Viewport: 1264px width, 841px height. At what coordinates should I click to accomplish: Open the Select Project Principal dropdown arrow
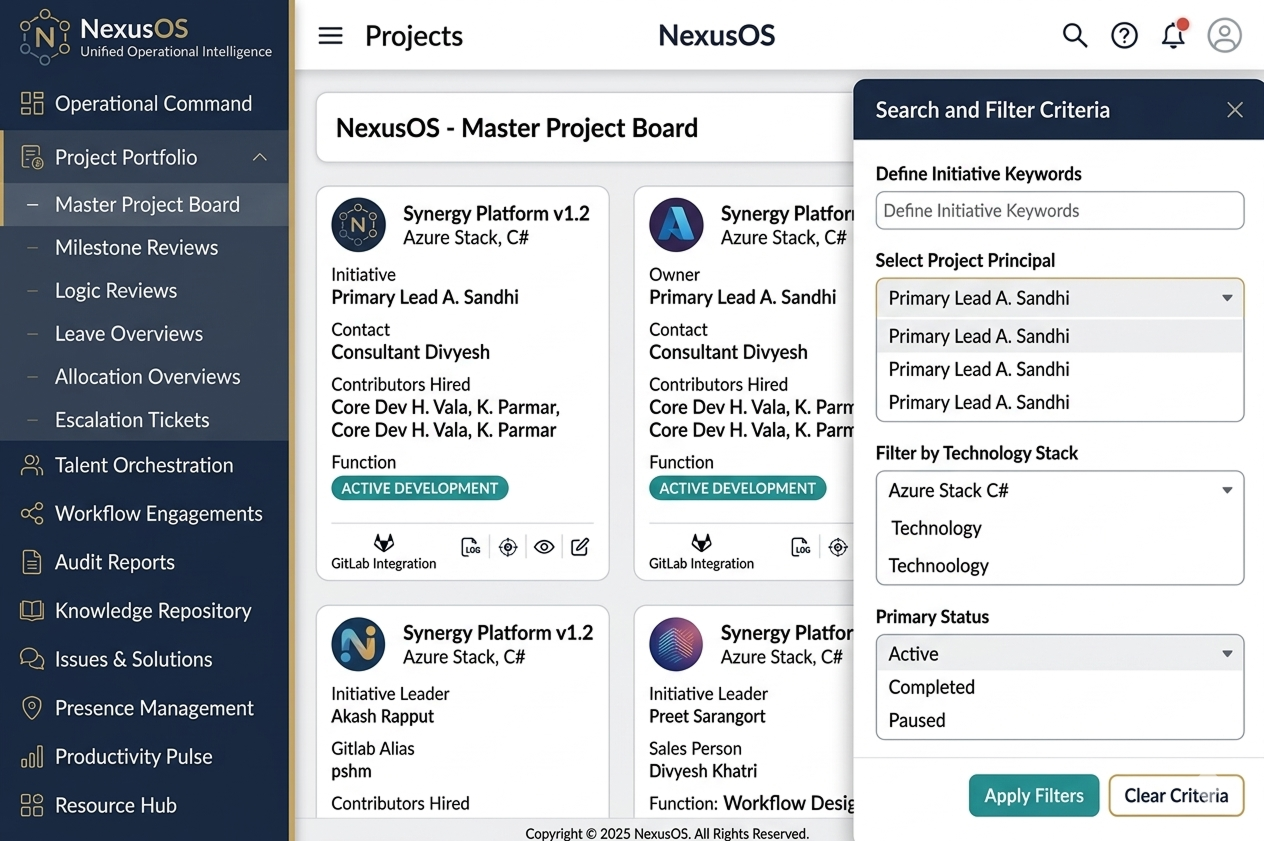point(1226,298)
